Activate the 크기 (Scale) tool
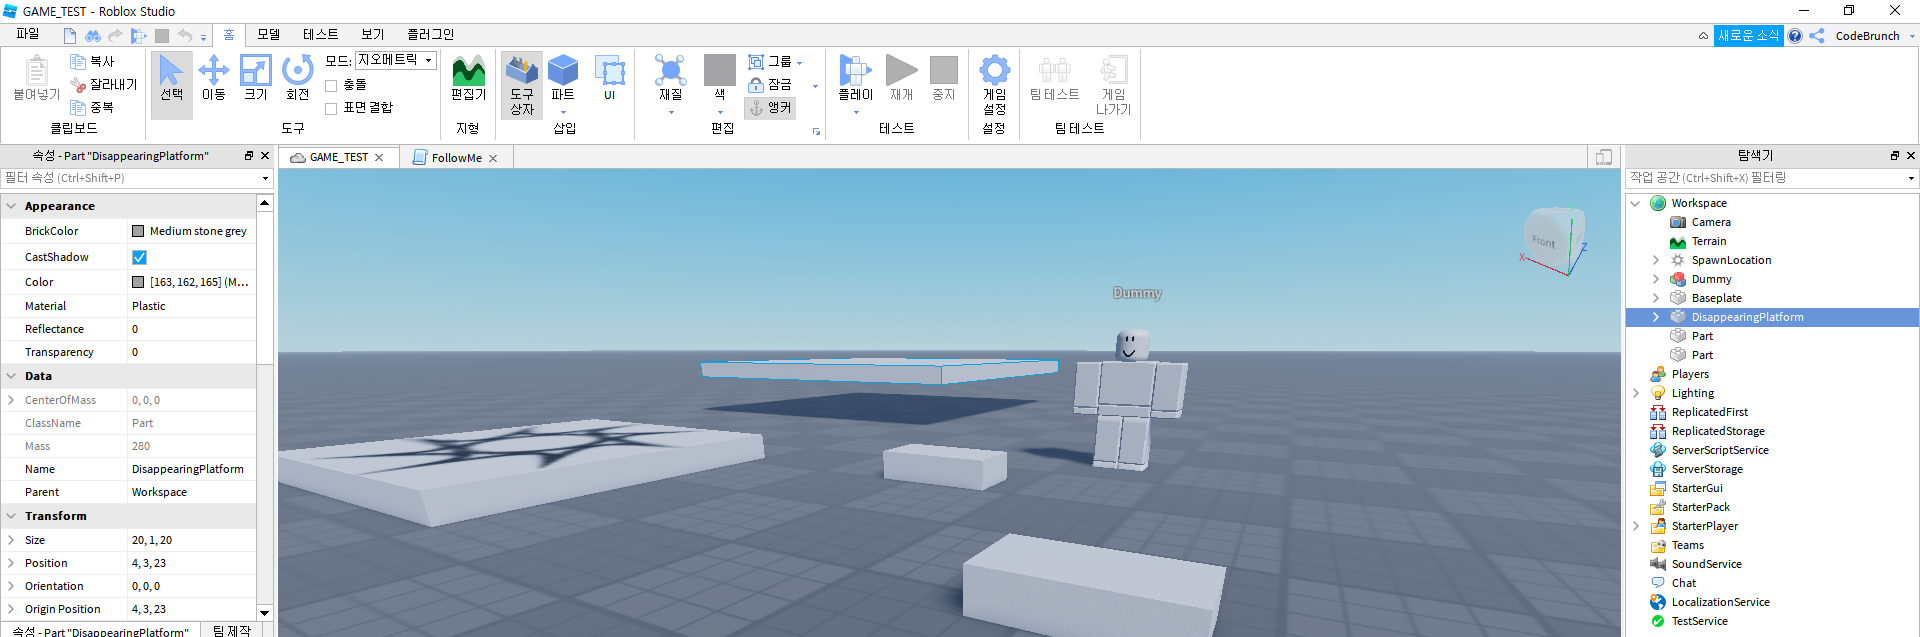1920x637 pixels. (256, 80)
